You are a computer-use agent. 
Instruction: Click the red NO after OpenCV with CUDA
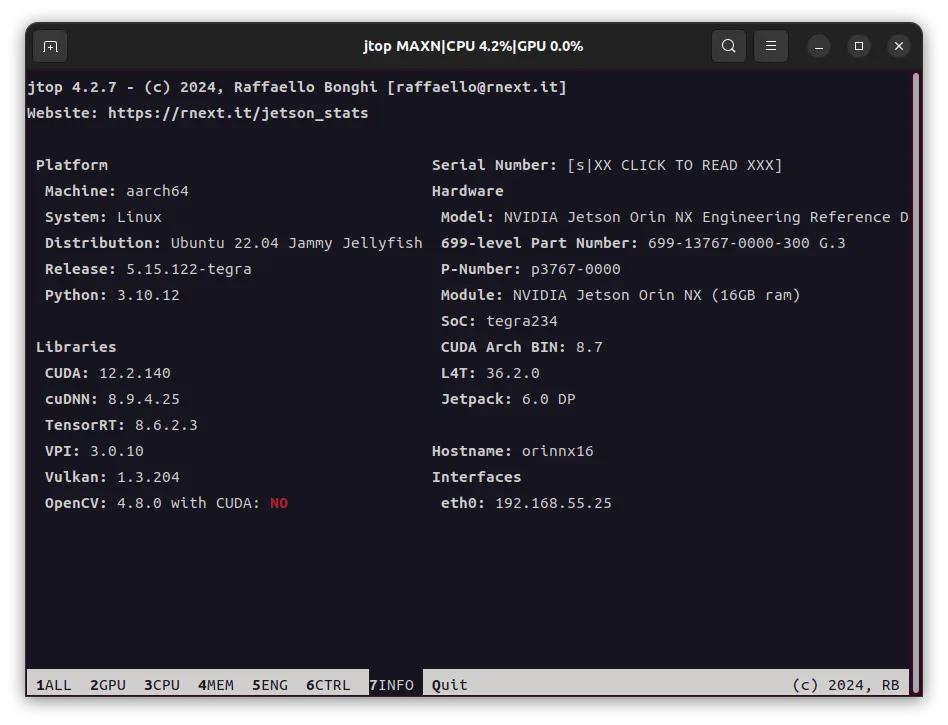click(x=279, y=503)
